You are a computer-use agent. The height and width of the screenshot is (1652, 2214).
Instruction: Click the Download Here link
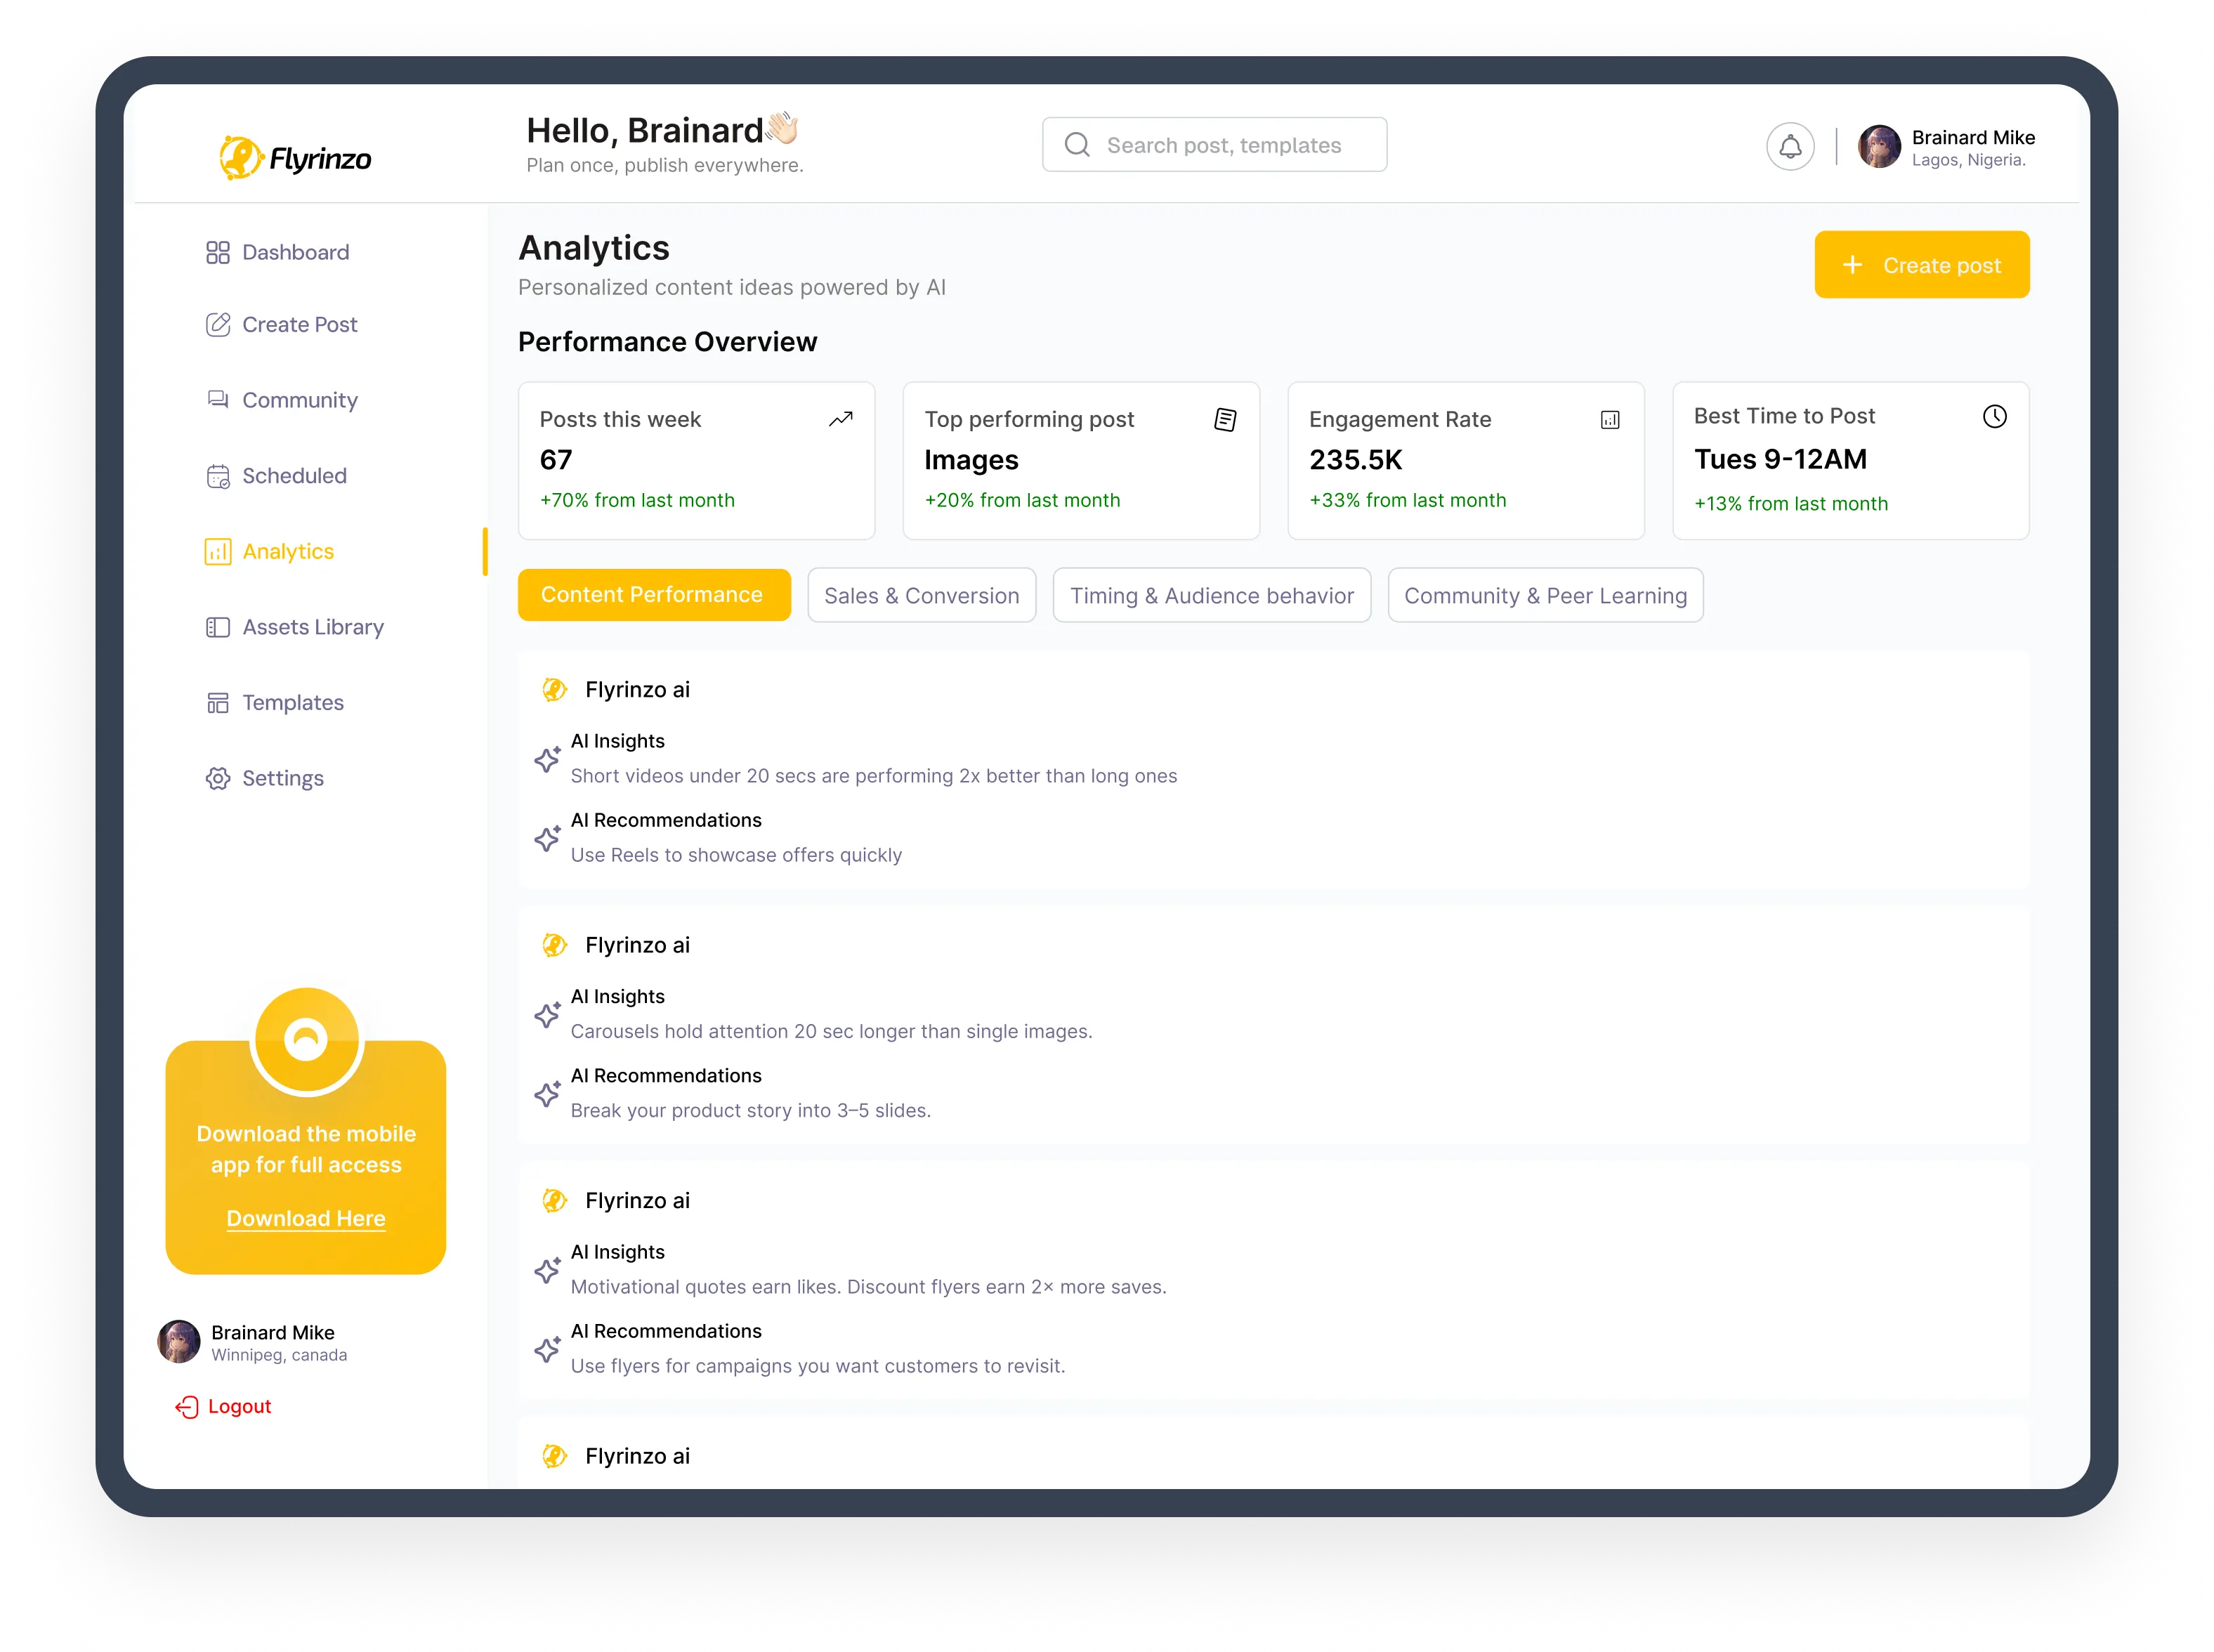pyautogui.click(x=306, y=1217)
